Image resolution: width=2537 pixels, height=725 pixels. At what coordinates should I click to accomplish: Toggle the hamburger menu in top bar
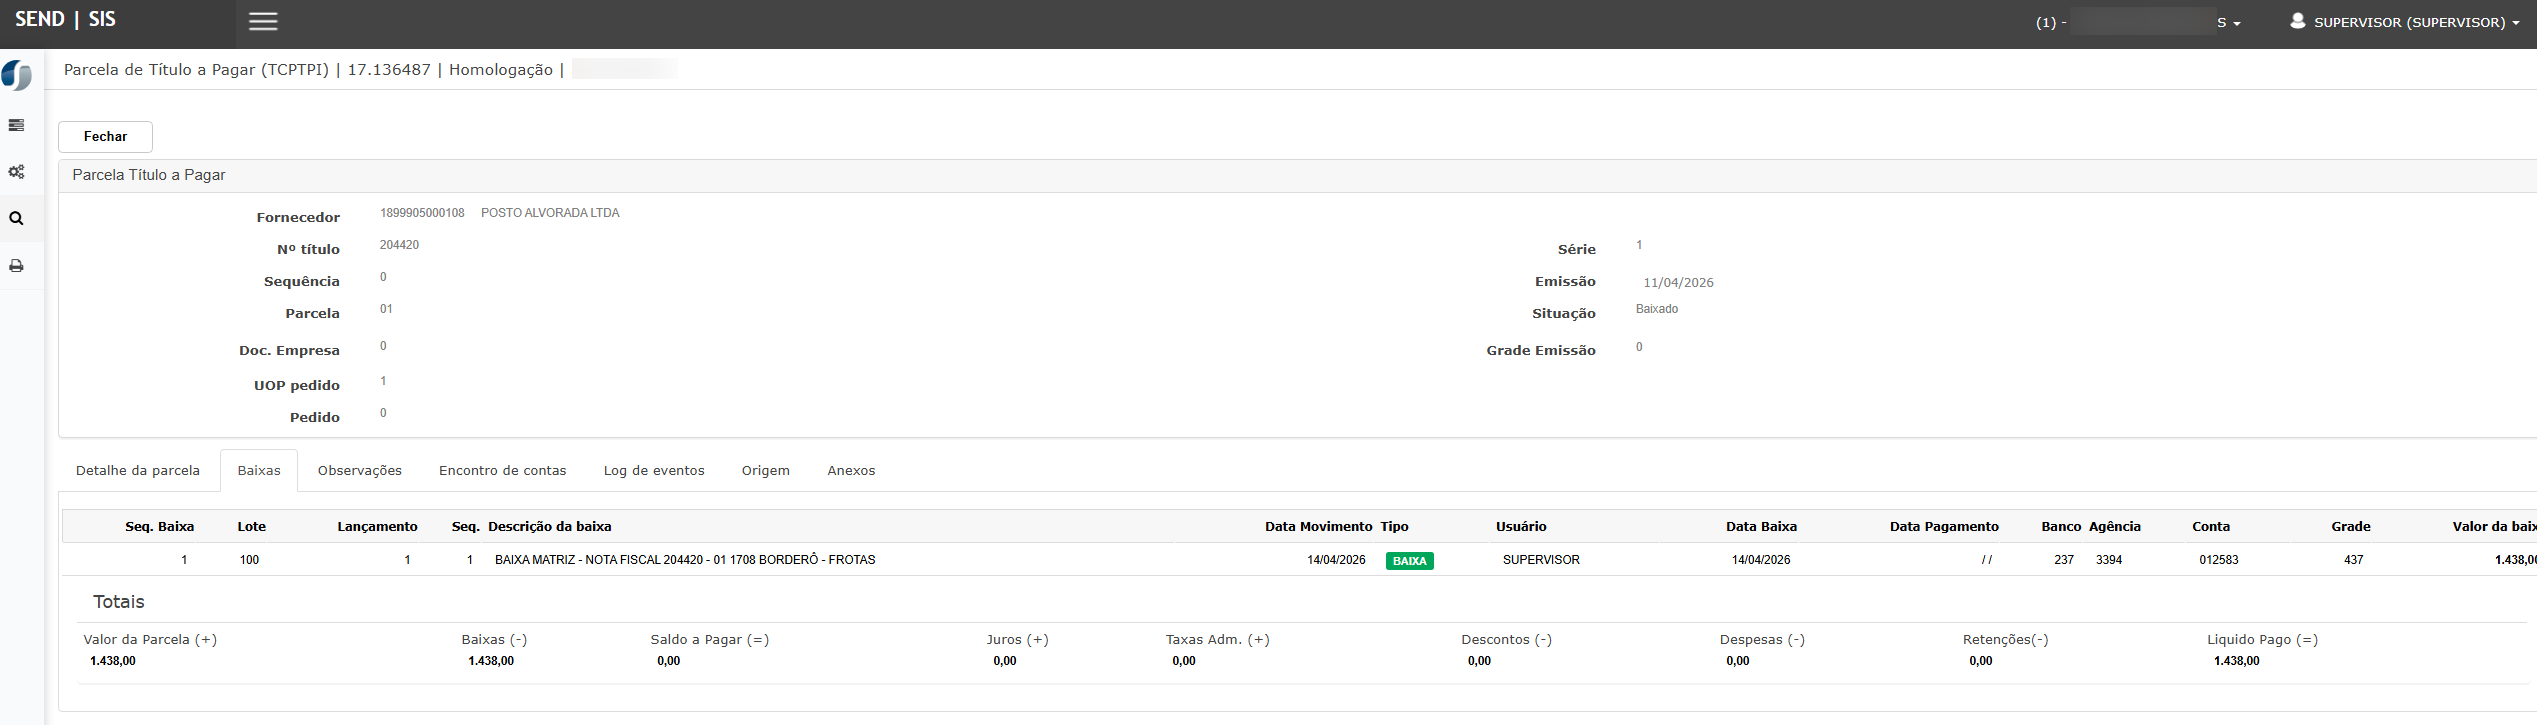coord(263,22)
